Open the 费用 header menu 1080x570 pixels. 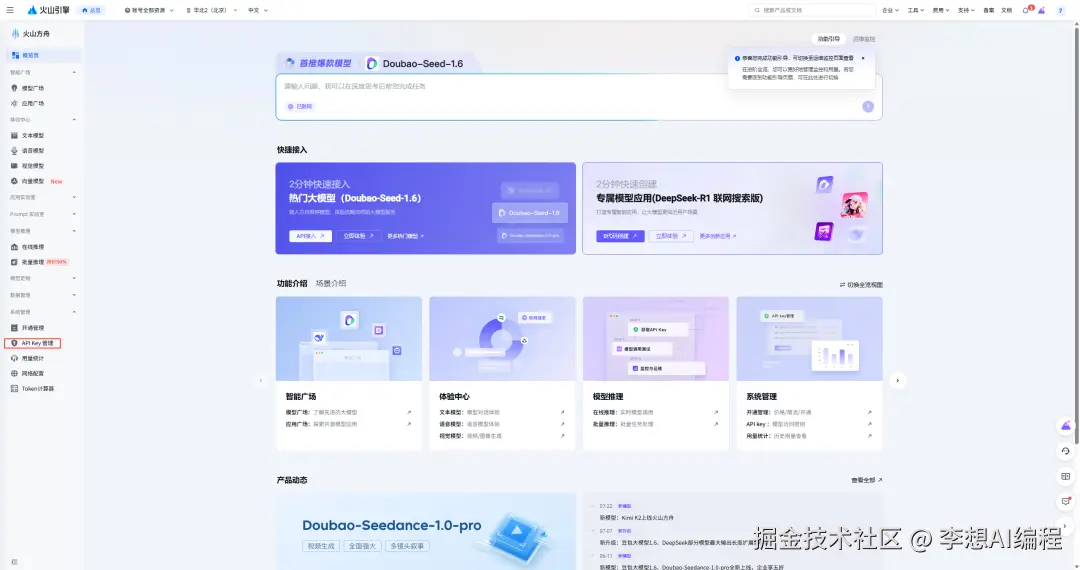click(x=940, y=10)
